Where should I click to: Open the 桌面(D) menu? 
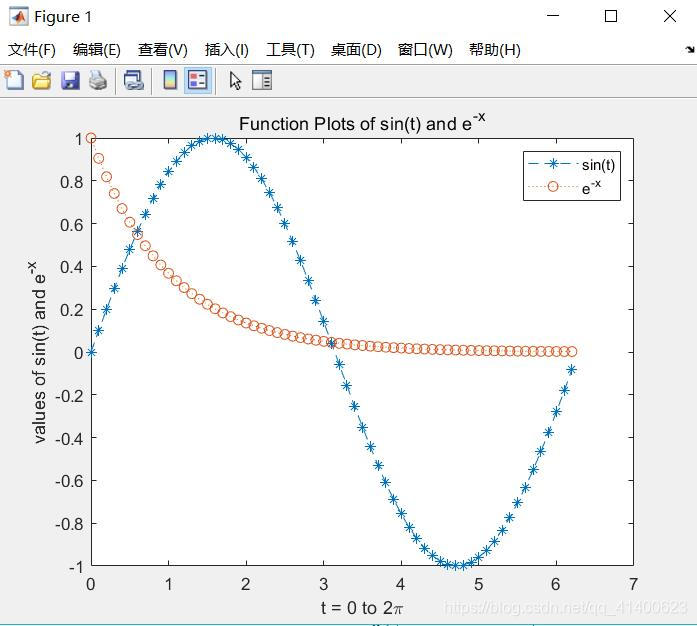356,50
